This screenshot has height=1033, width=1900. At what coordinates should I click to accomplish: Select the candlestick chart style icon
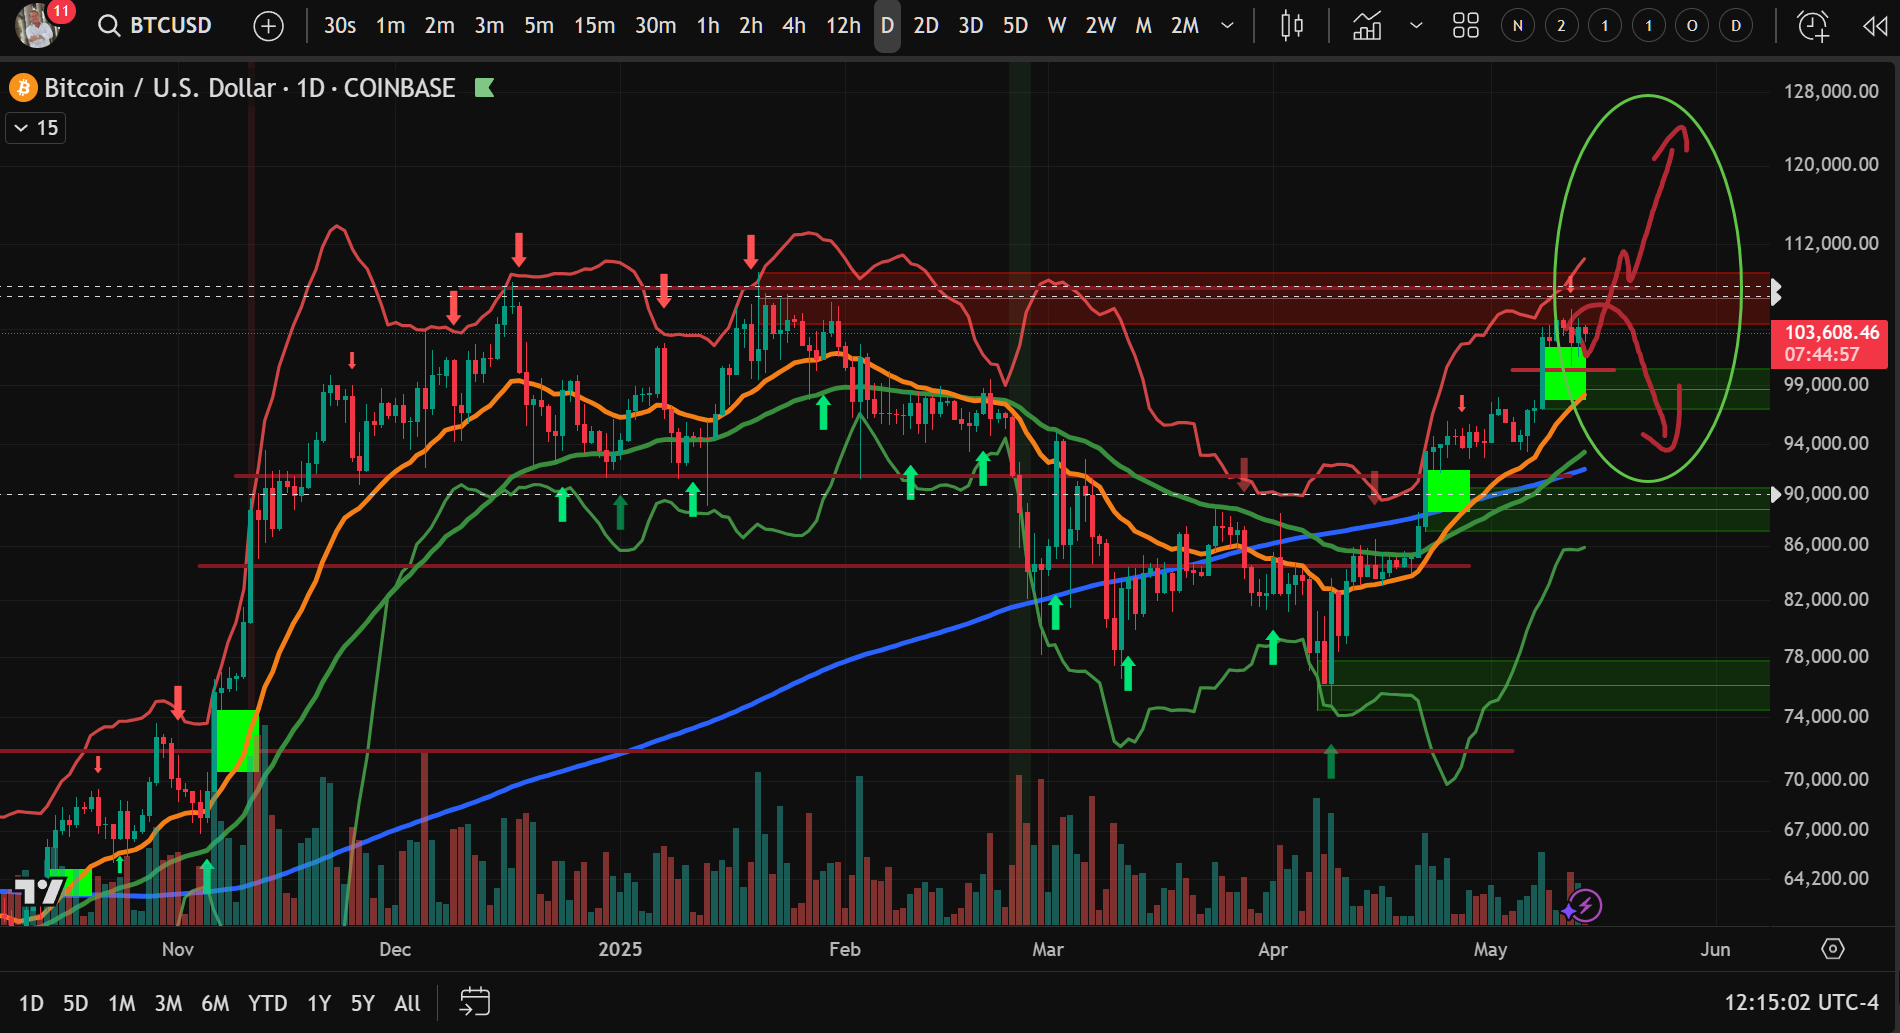point(1290,26)
